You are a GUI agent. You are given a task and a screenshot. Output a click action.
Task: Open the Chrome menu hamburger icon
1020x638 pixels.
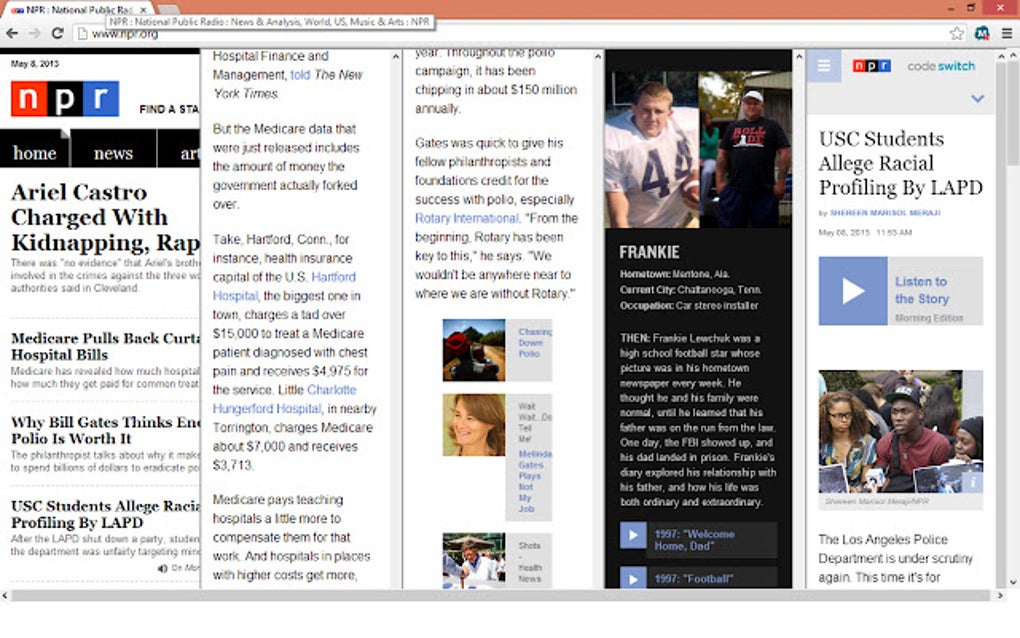[x=1008, y=32]
